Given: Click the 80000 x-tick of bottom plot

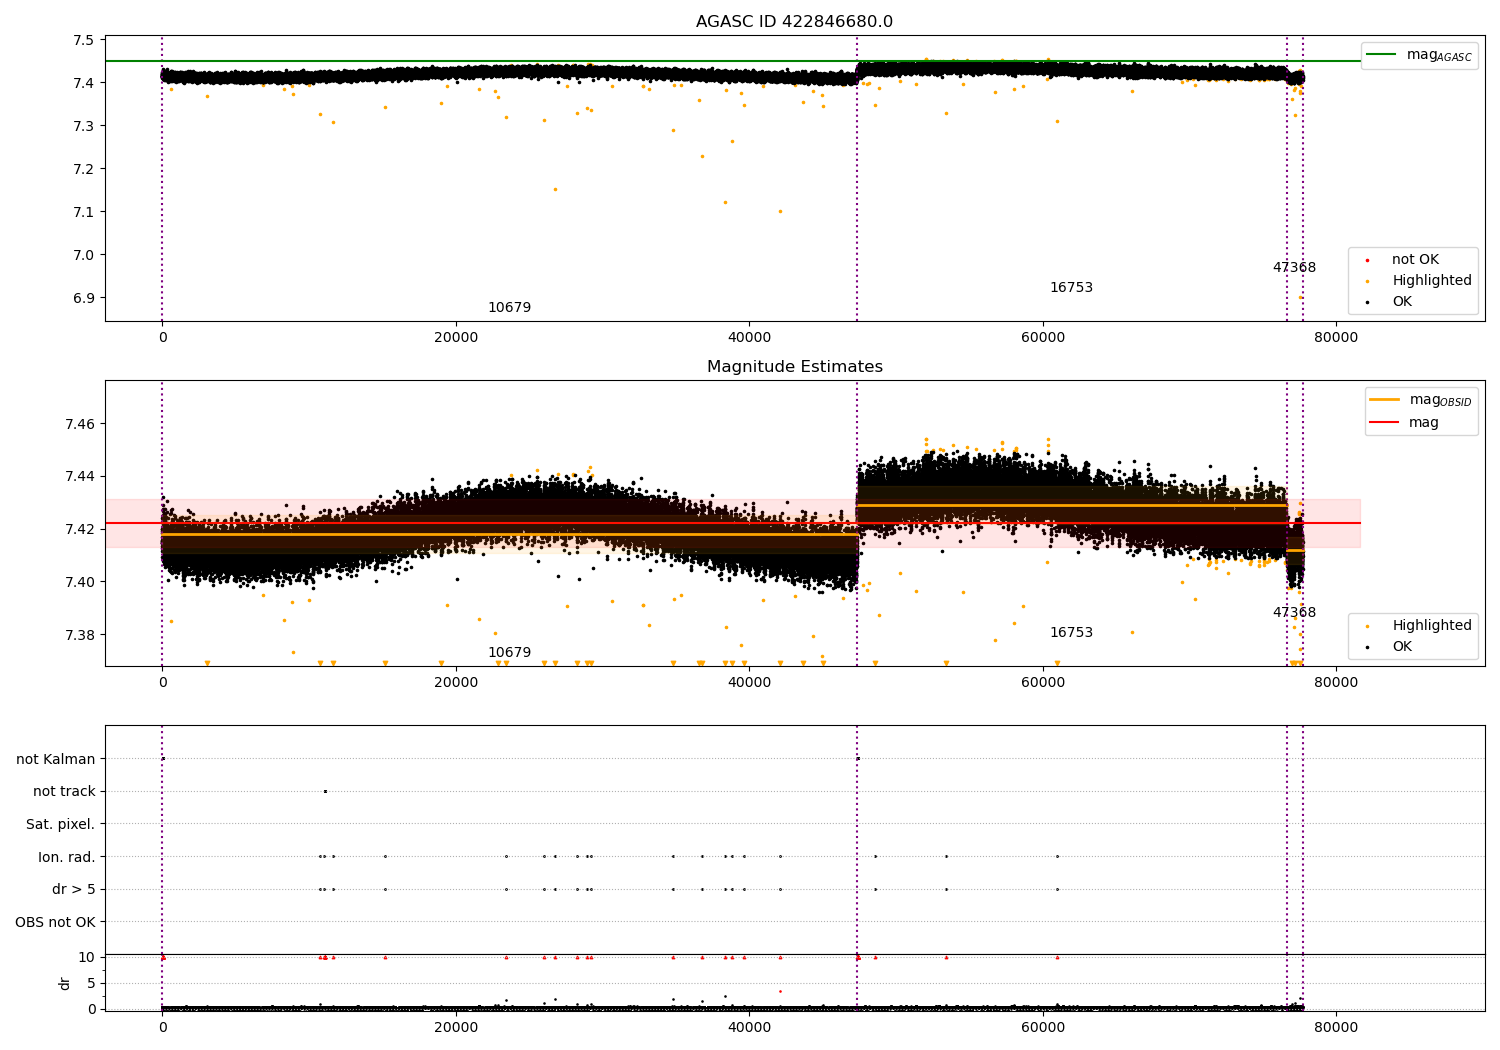Looking at the screenshot, I should 1336,1027.
